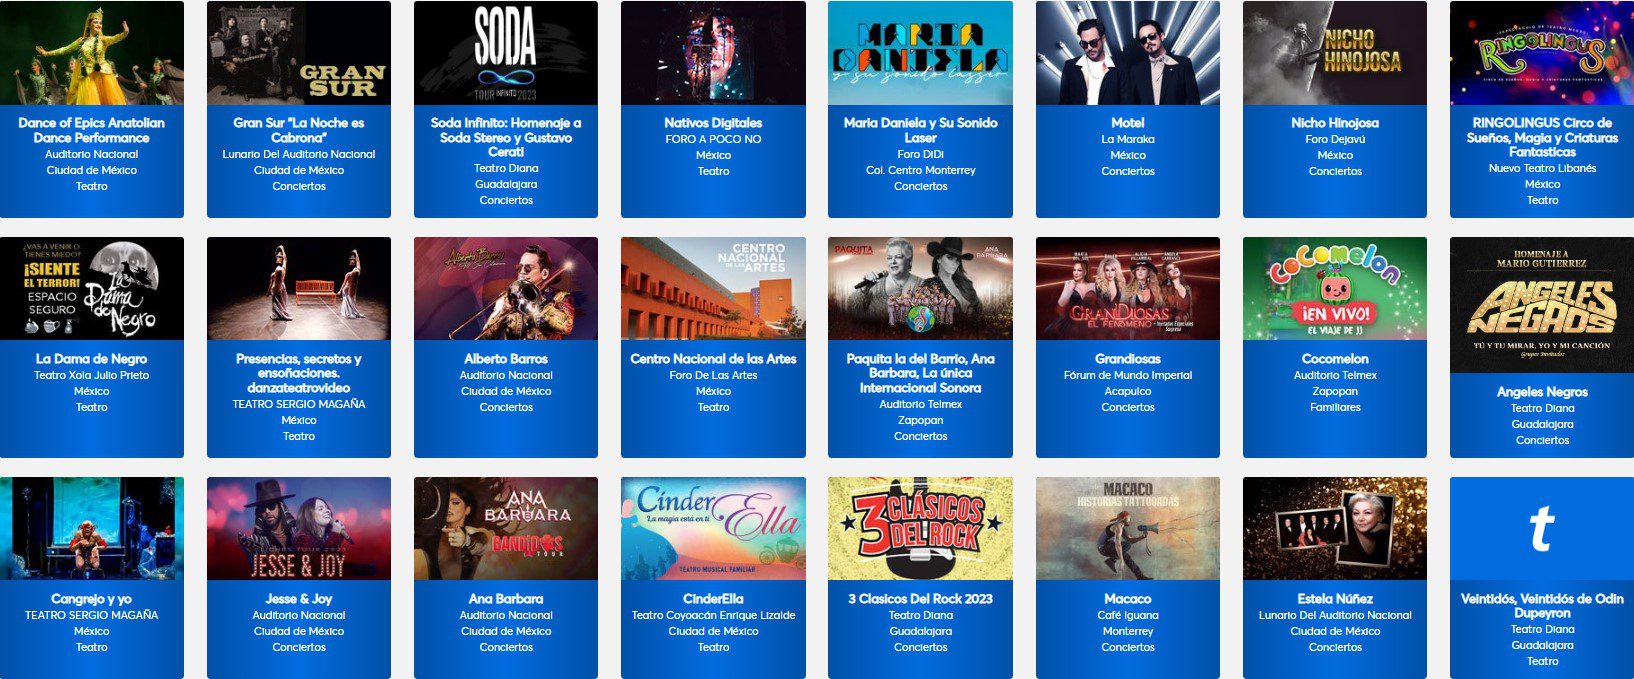Screen dimensions: 1634x679
Task: Open the Nativos Digitales event card
Action: [713, 109]
